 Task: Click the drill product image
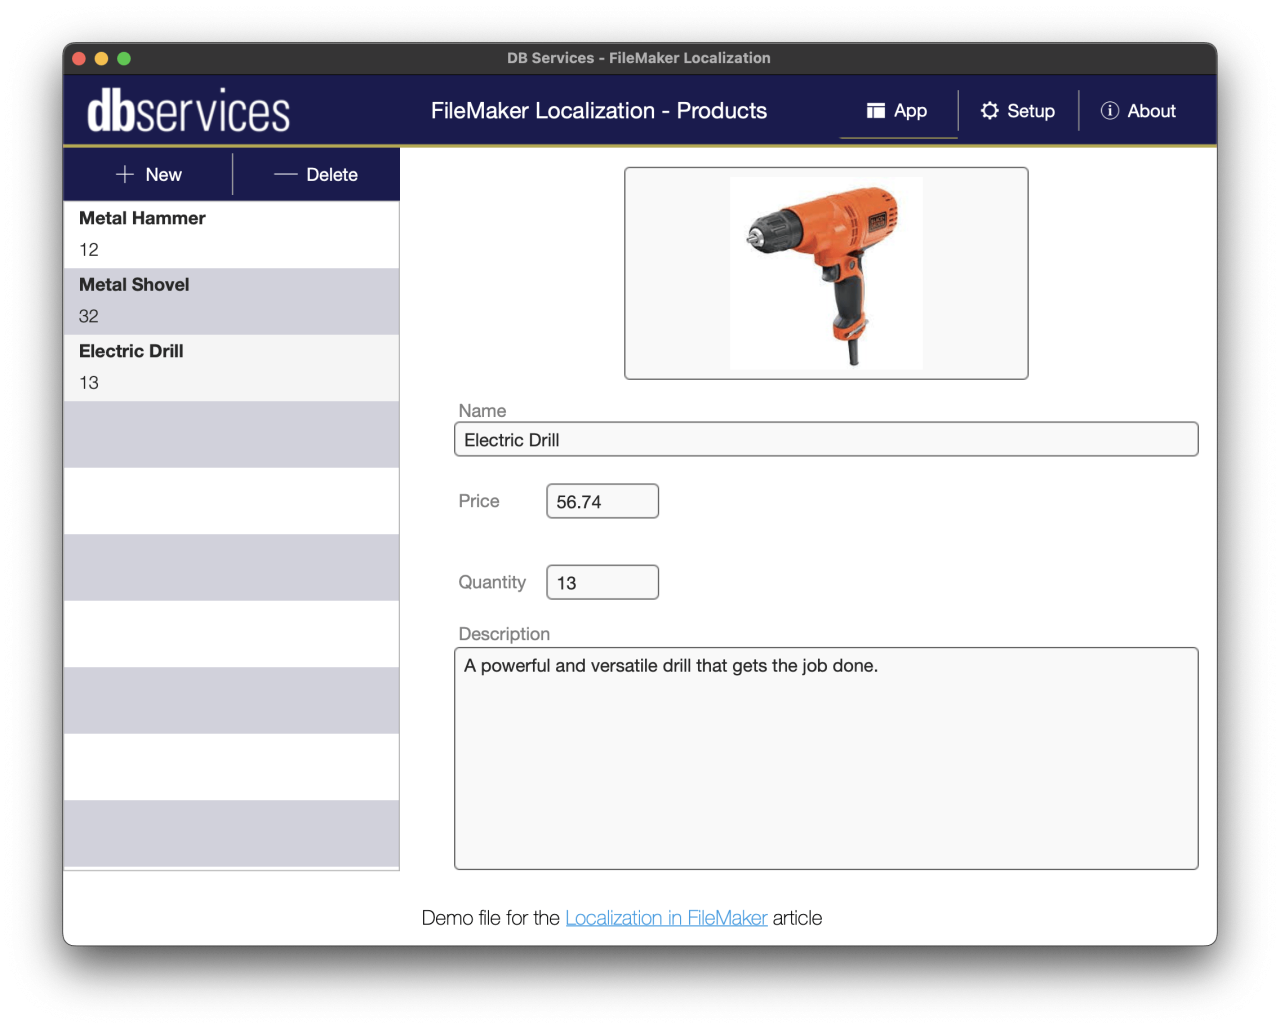(826, 273)
